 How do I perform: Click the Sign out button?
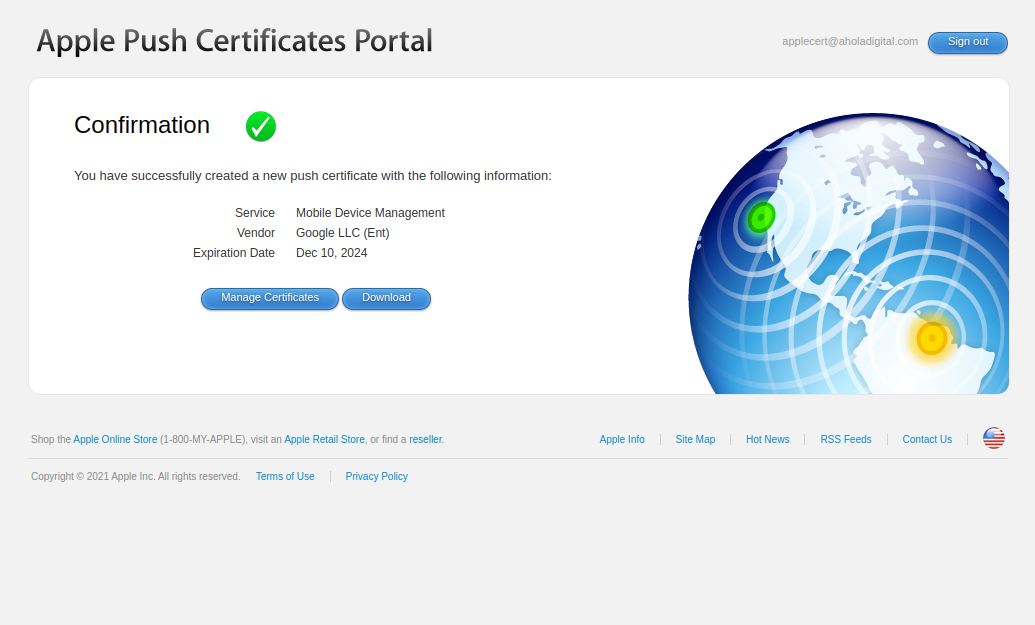[x=968, y=42]
